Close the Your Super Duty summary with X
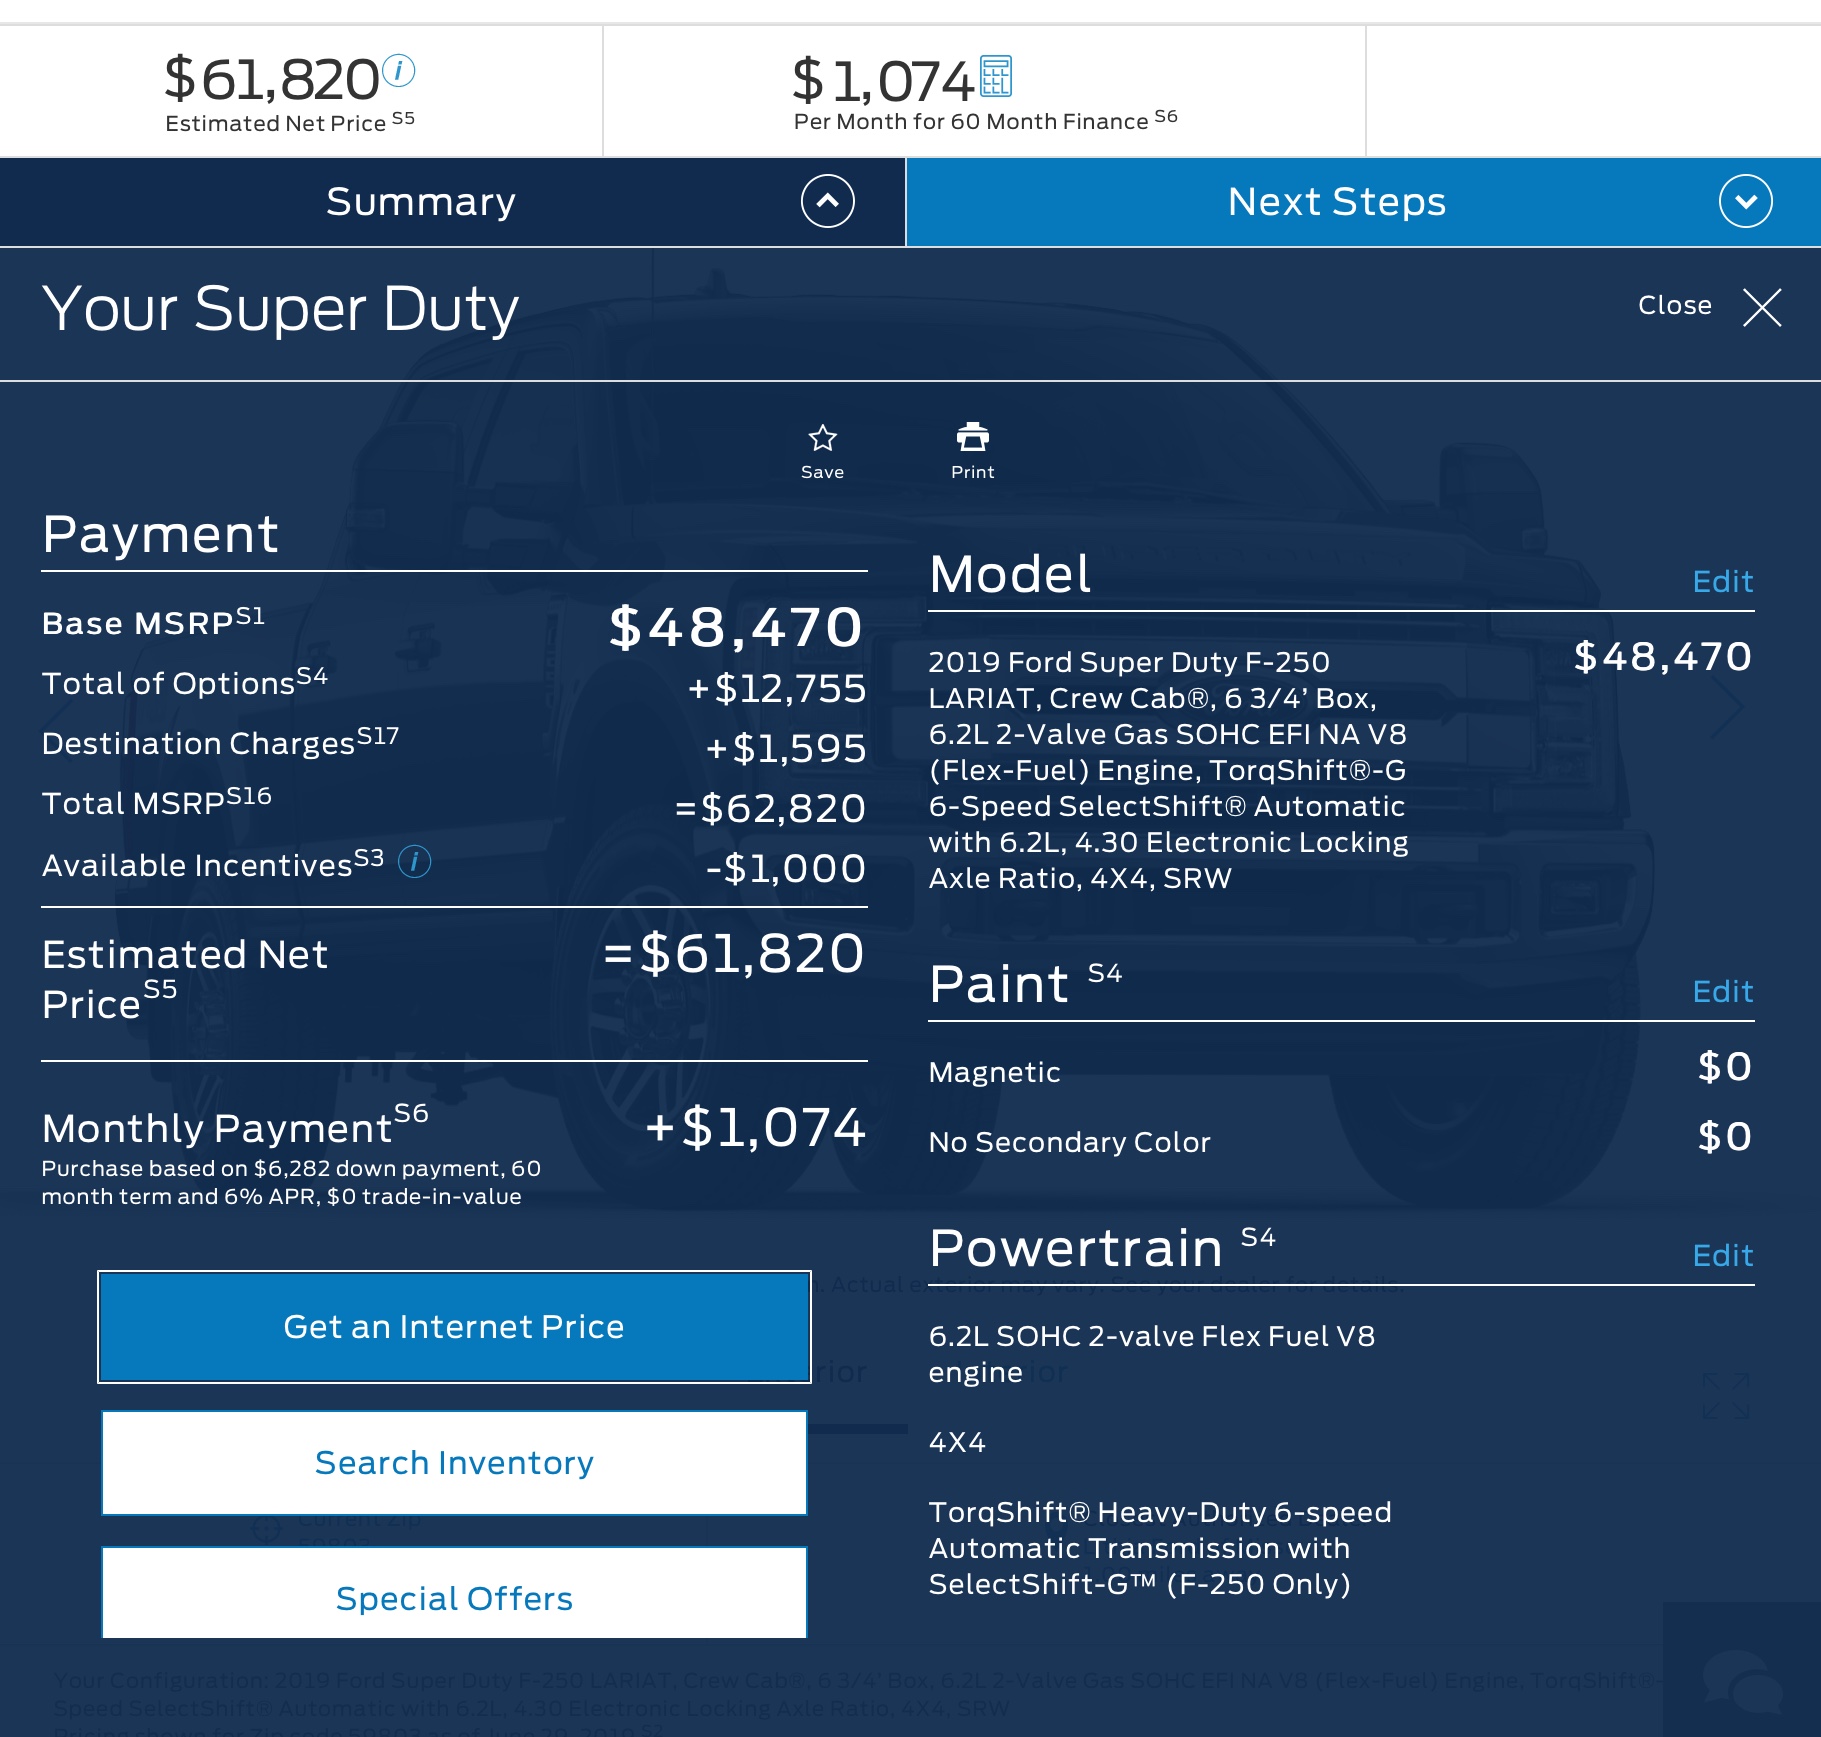The width and height of the screenshot is (1821, 1737). click(x=1762, y=307)
